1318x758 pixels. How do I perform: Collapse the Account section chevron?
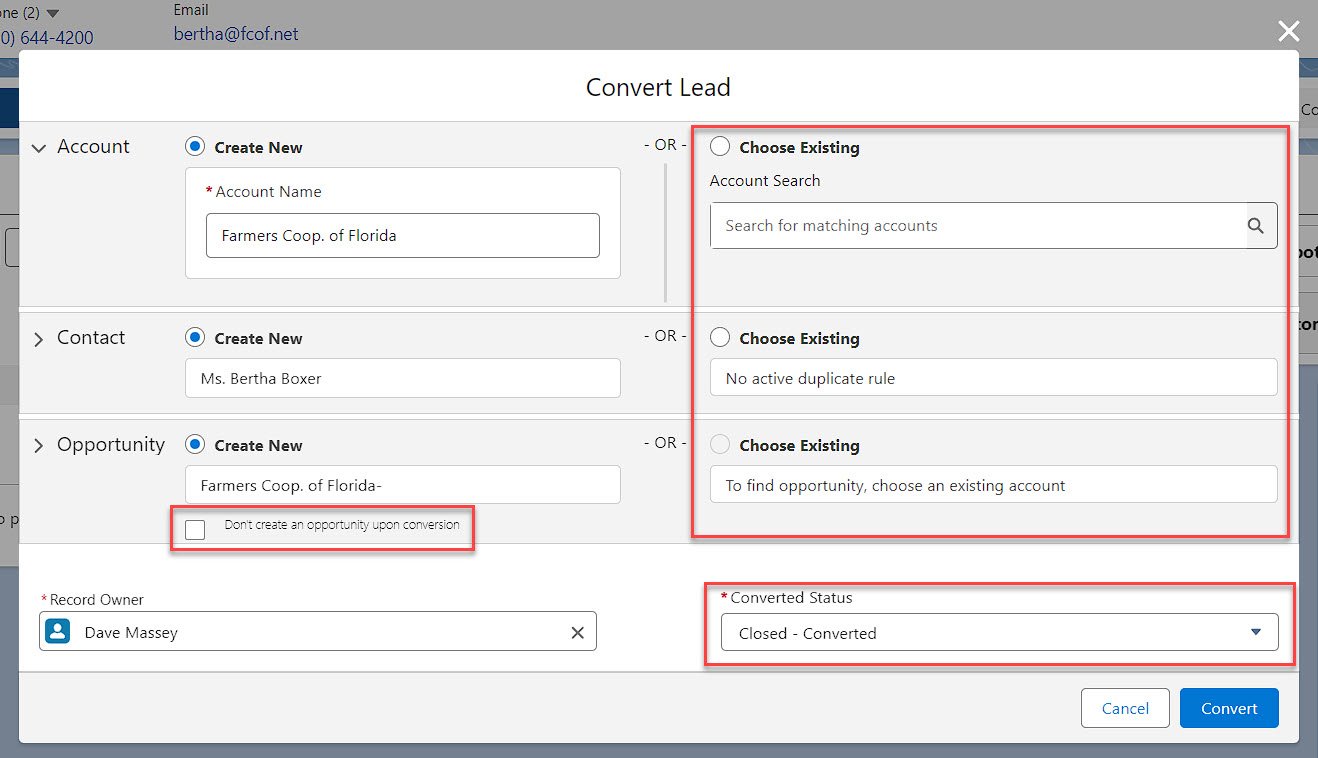pos(39,148)
